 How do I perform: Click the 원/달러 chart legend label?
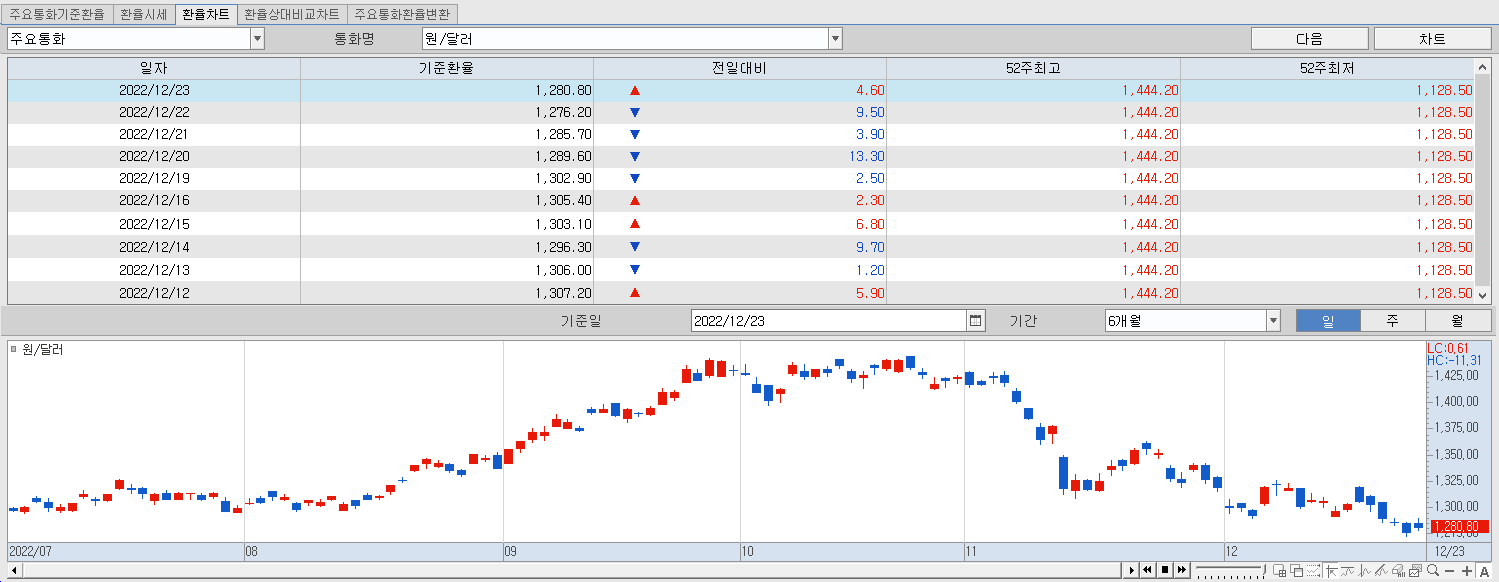(x=43, y=349)
